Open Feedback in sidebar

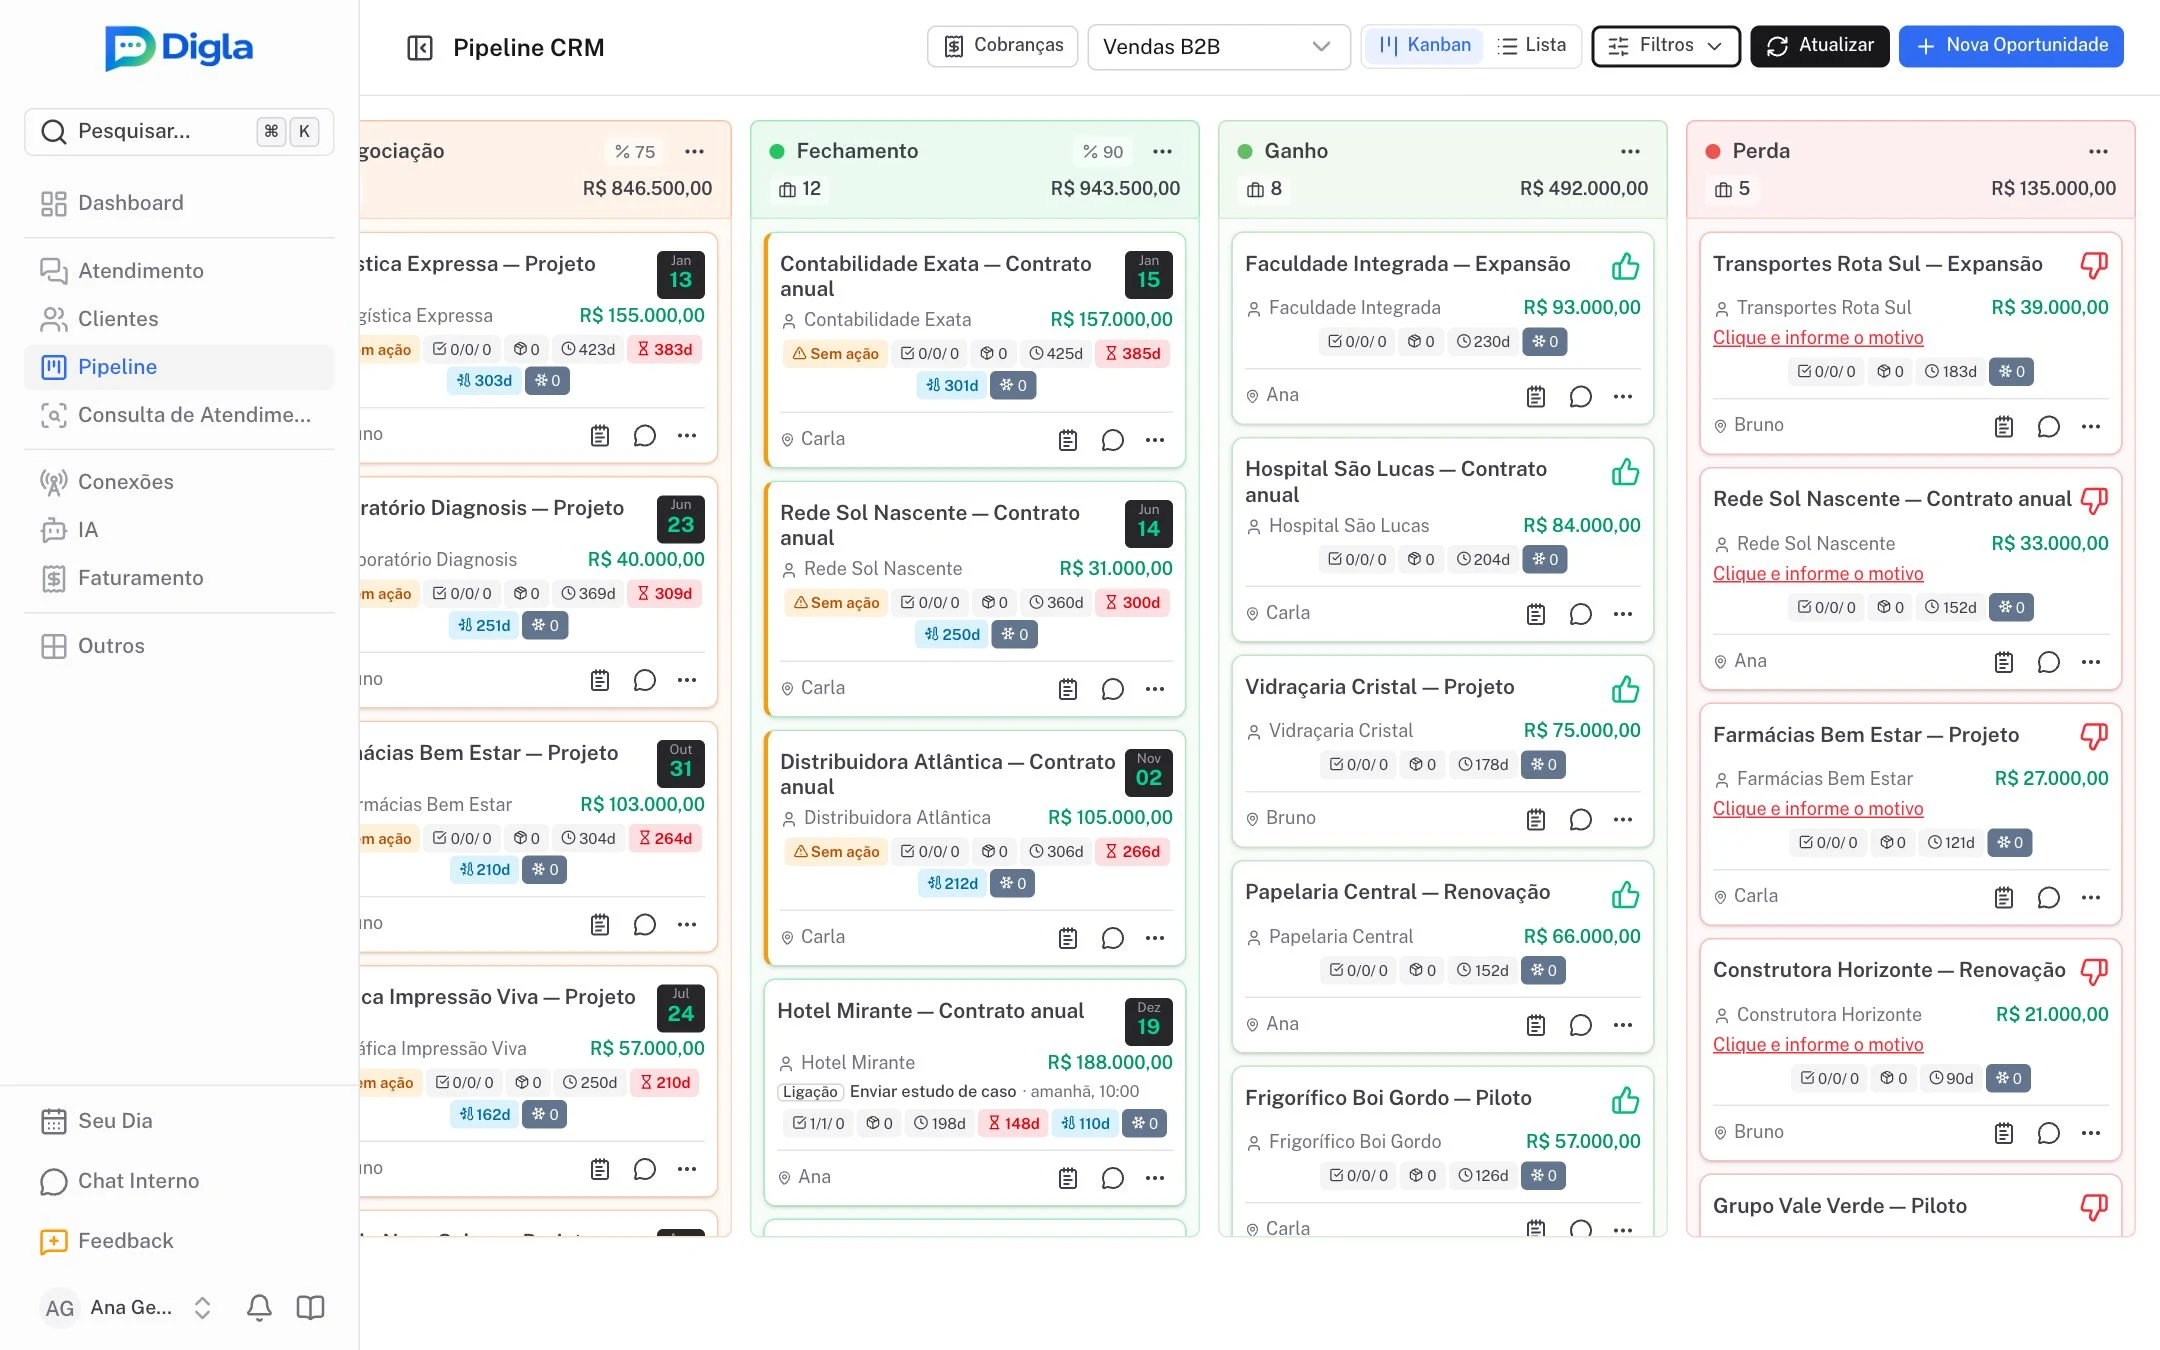pyautogui.click(x=179, y=1241)
